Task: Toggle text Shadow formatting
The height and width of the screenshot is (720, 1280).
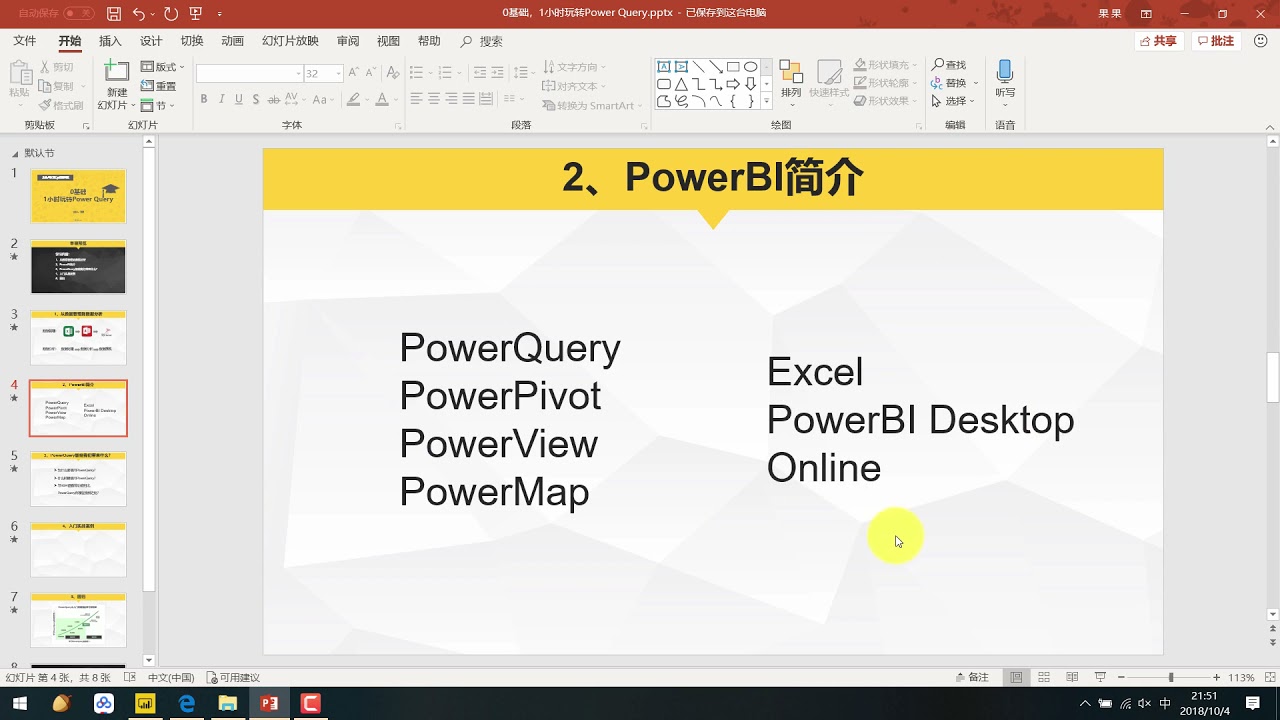Action: click(256, 99)
